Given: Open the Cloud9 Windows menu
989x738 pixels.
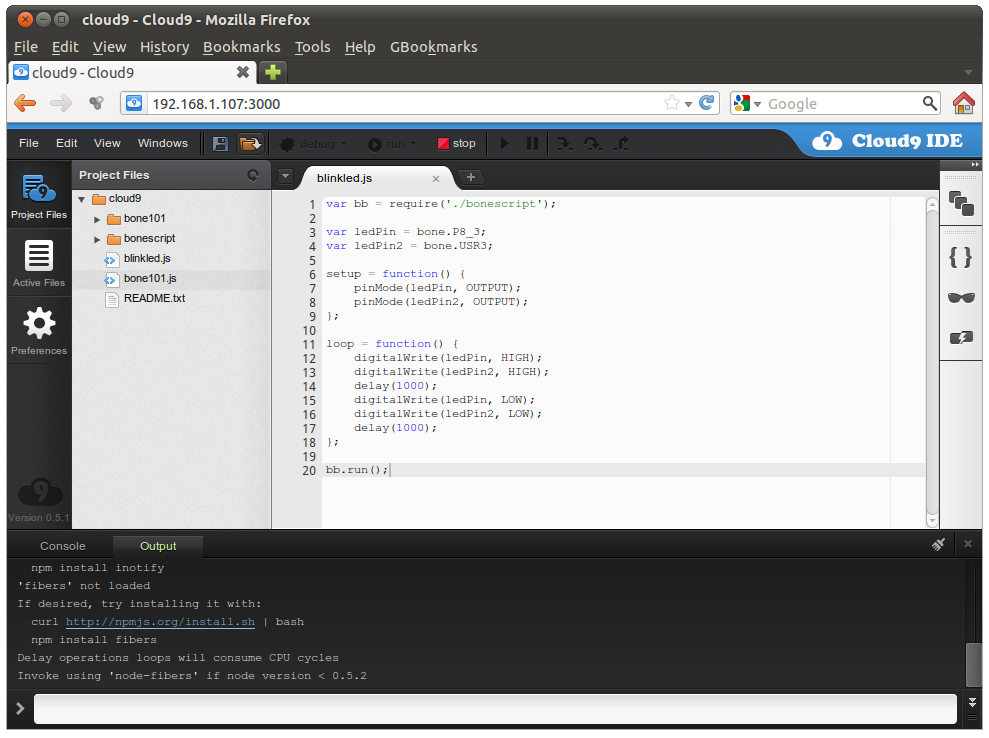Looking at the screenshot, I should click(163, 143).
